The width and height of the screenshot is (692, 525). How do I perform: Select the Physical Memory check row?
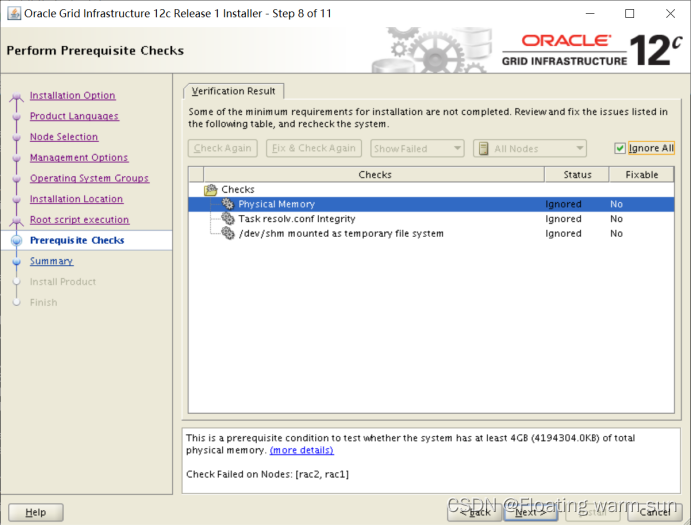431,204
